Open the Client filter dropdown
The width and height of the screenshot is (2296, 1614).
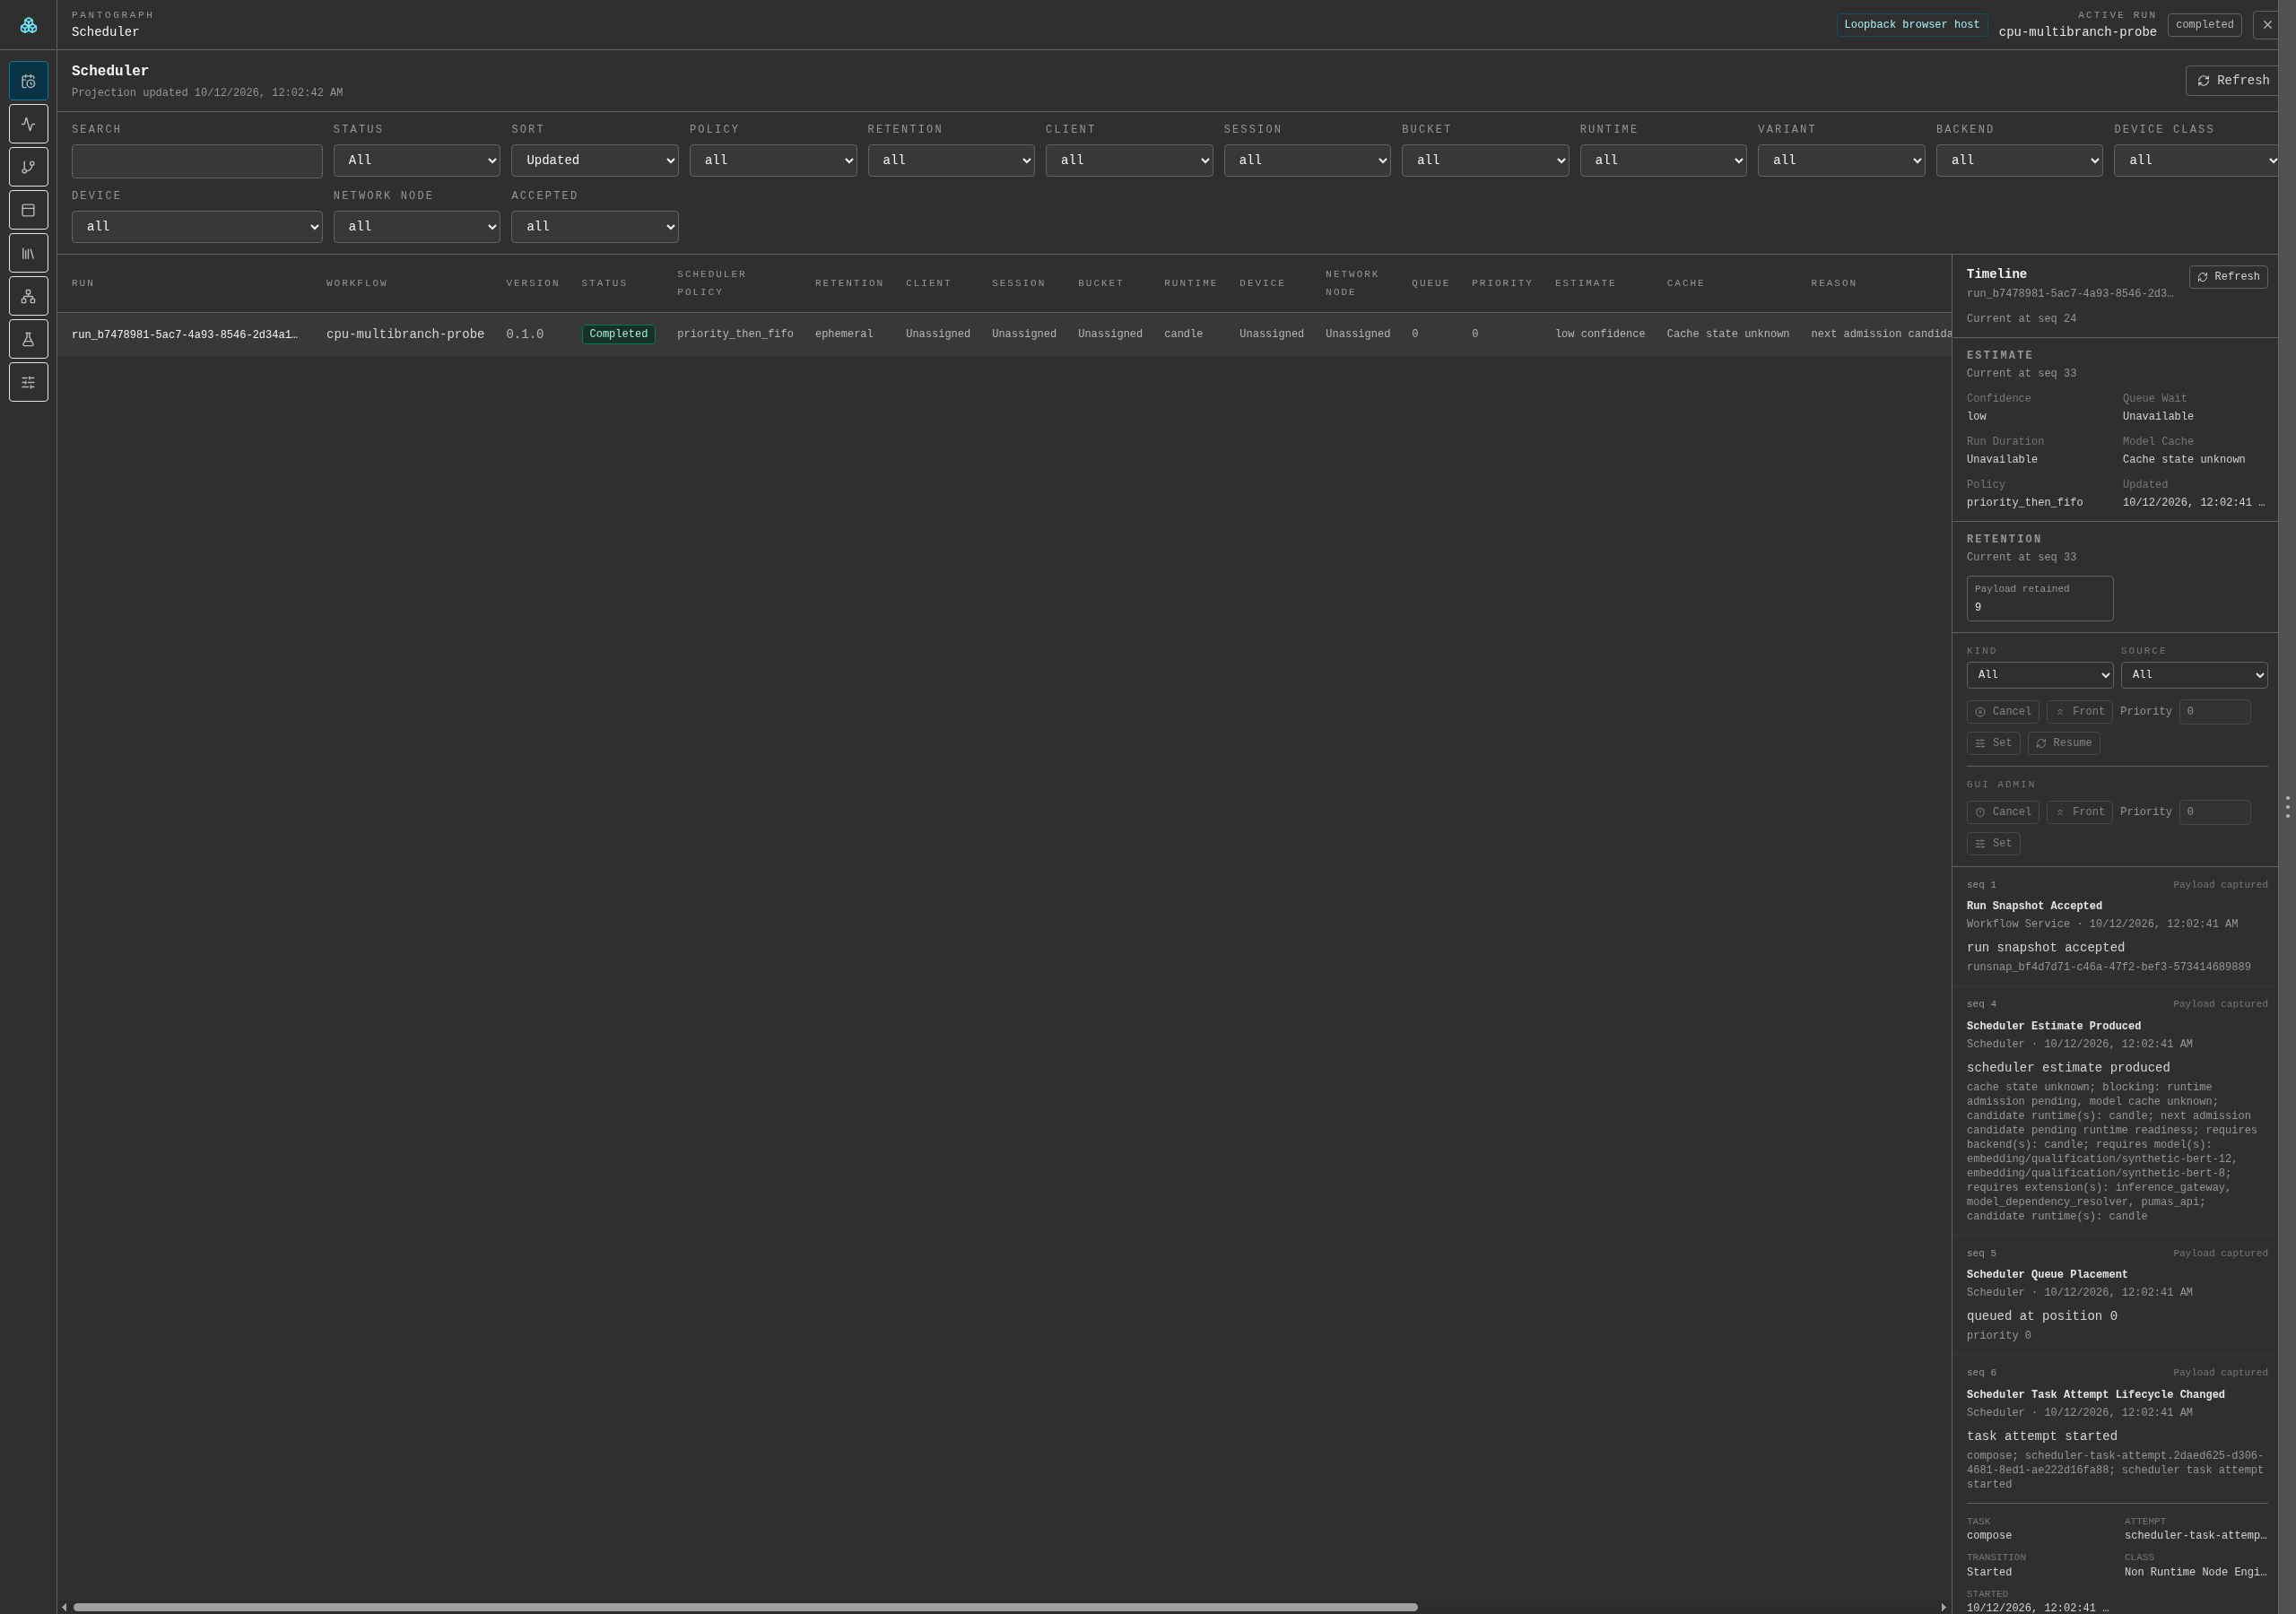(1129, 161)
